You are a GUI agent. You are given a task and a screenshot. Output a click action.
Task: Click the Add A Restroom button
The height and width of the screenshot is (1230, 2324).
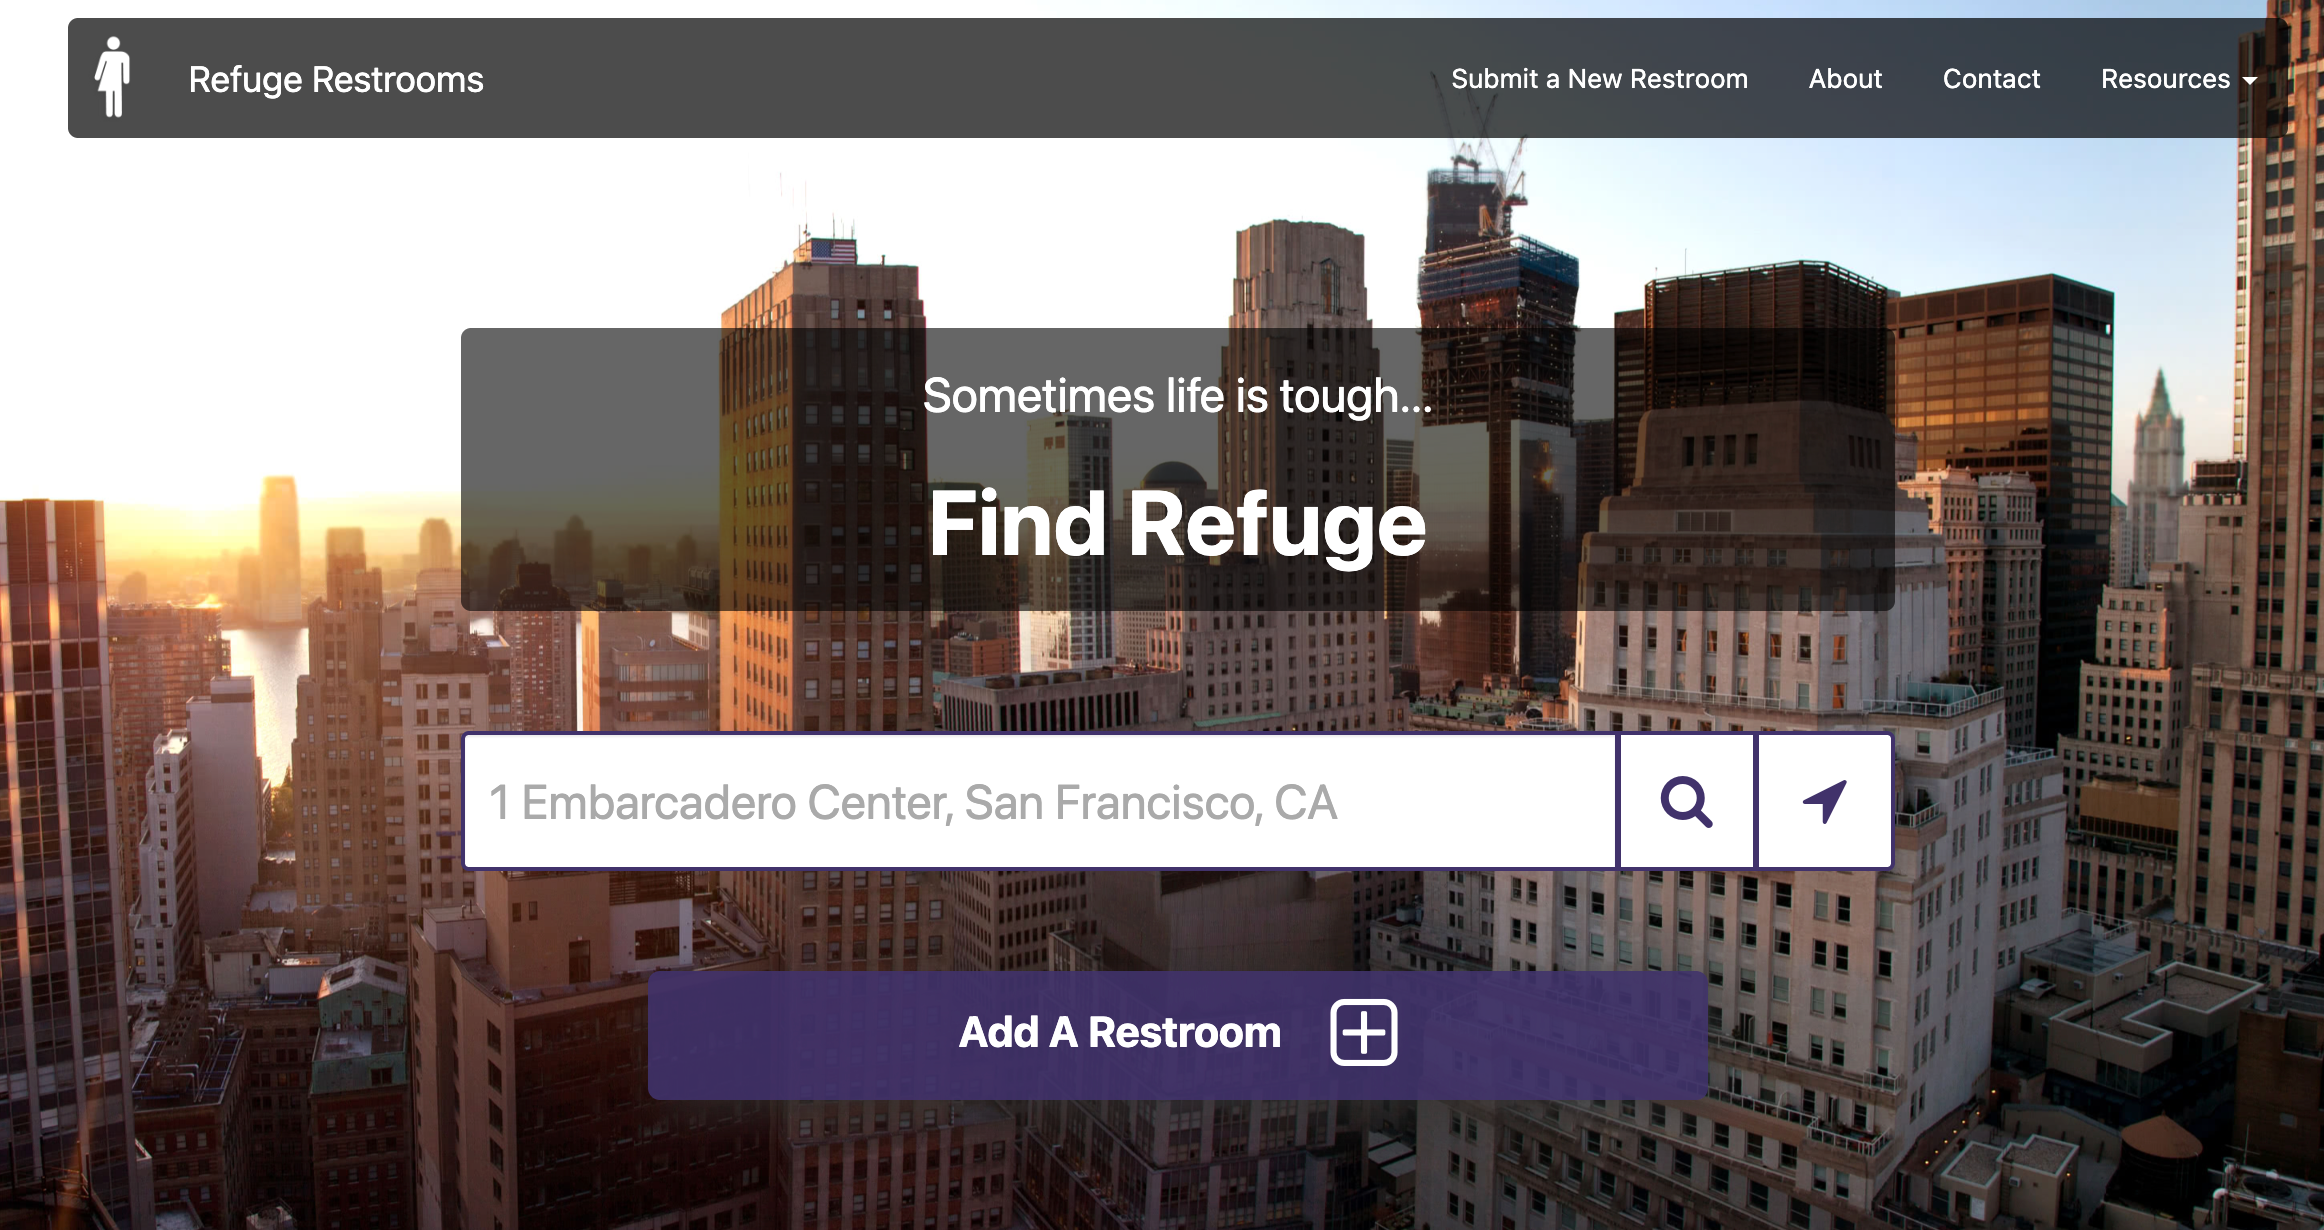pos(1177,1034)
